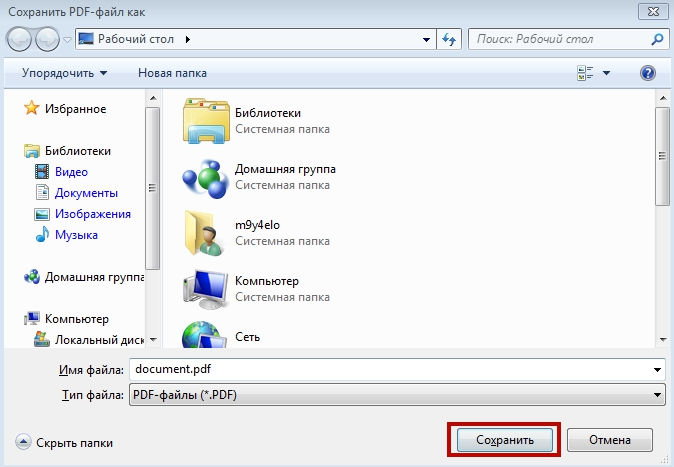Click the Back navigation button

[18, 39]
